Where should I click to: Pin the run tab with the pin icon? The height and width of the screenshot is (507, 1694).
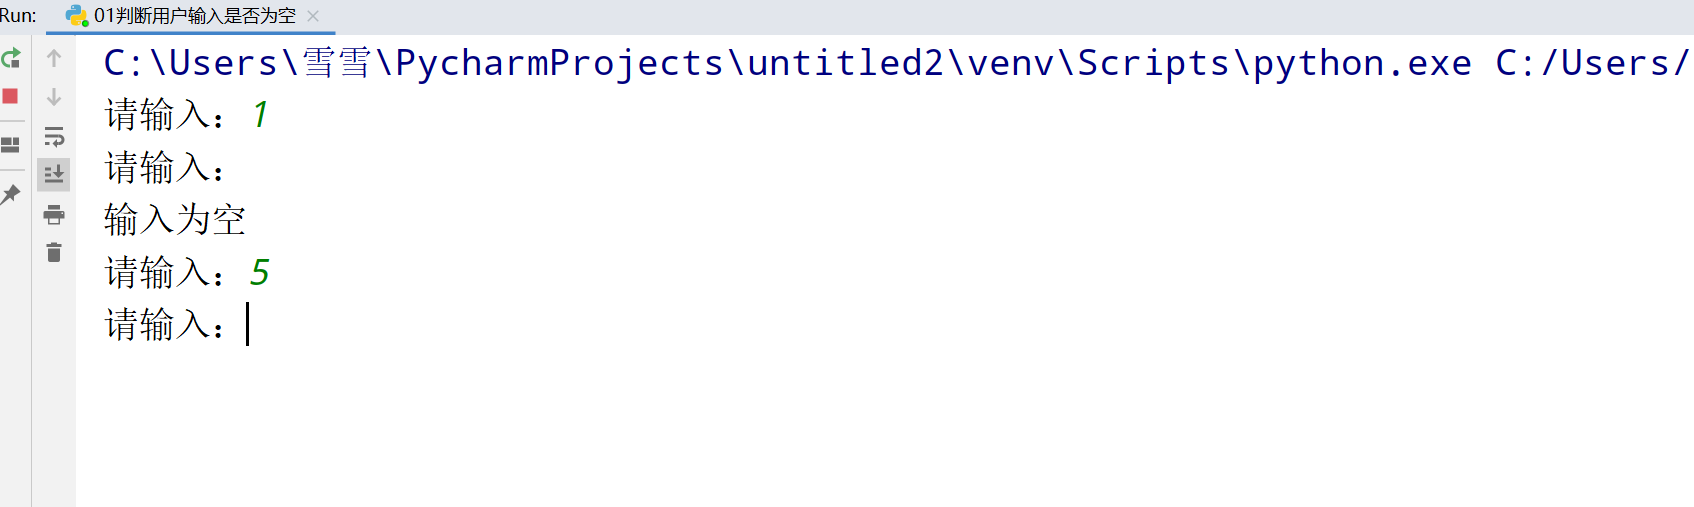coord(10,194)
